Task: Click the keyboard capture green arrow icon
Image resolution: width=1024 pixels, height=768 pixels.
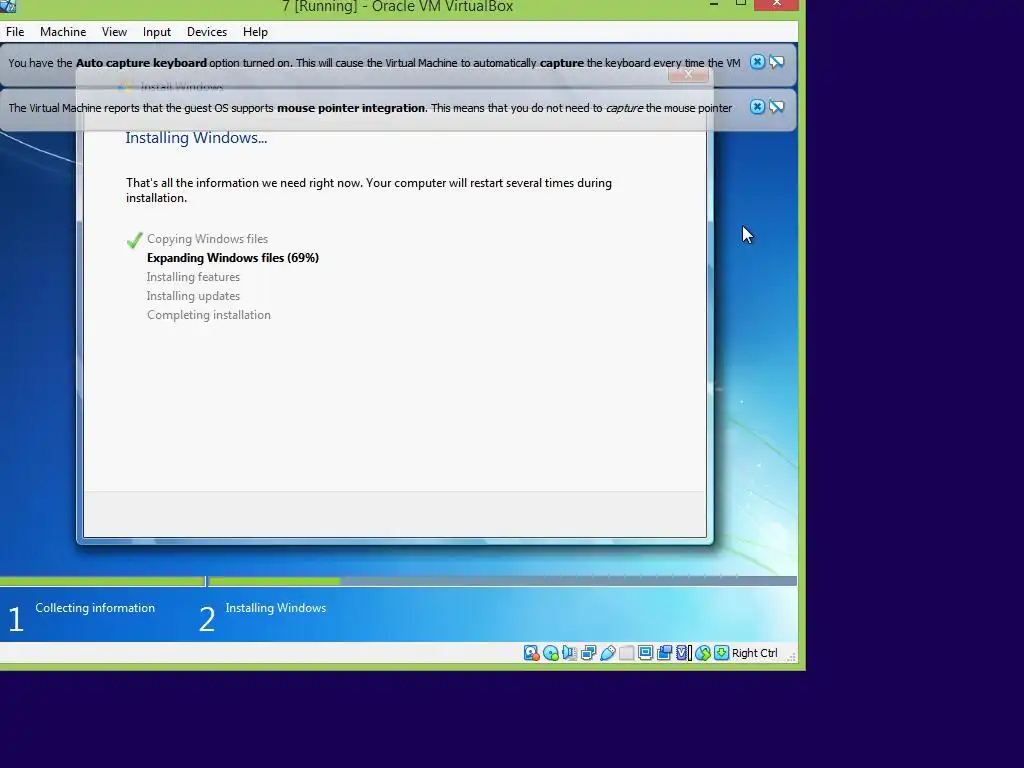Action: tap(721, 653)
